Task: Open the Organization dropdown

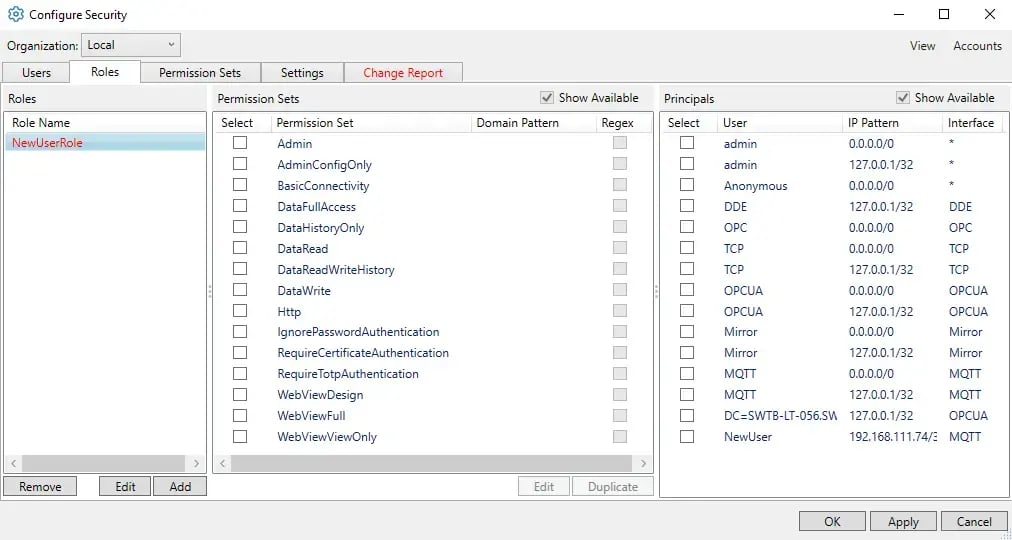Action: (131, 45)
